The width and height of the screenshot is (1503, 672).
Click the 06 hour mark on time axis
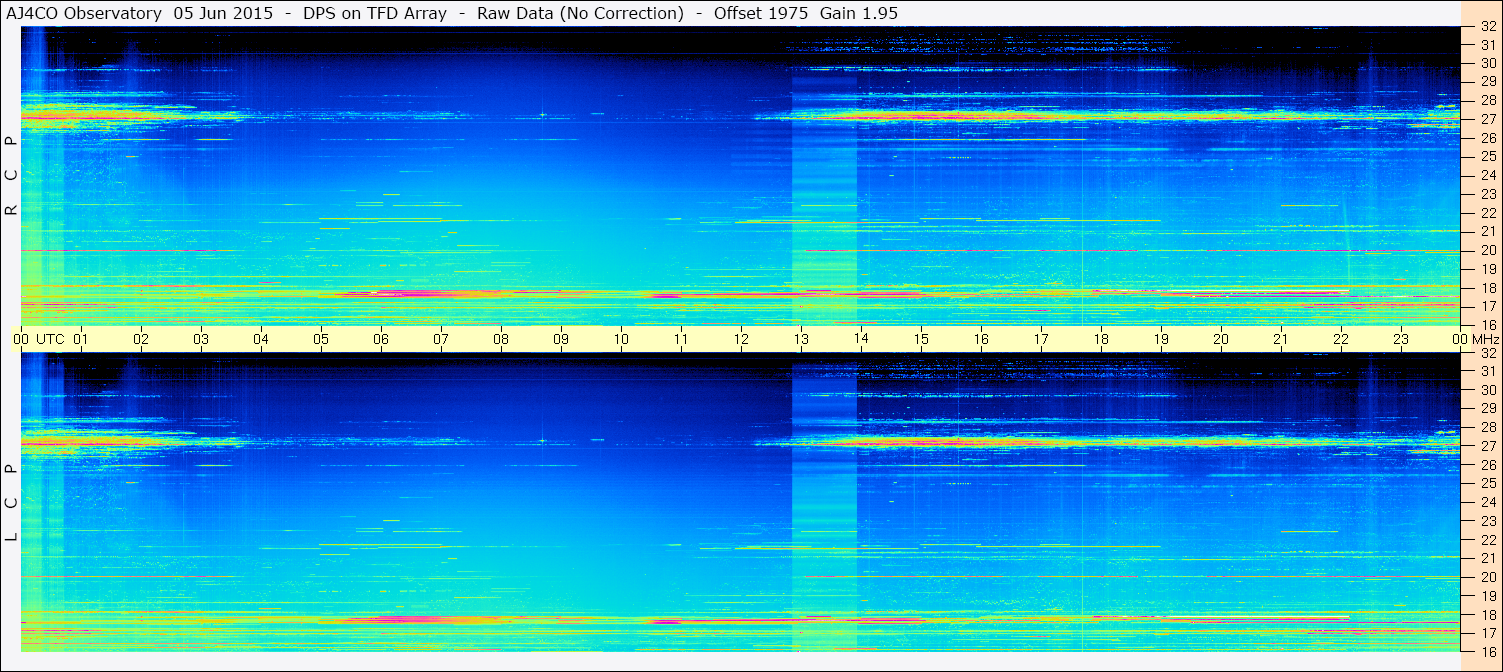[x=381, y=339]
